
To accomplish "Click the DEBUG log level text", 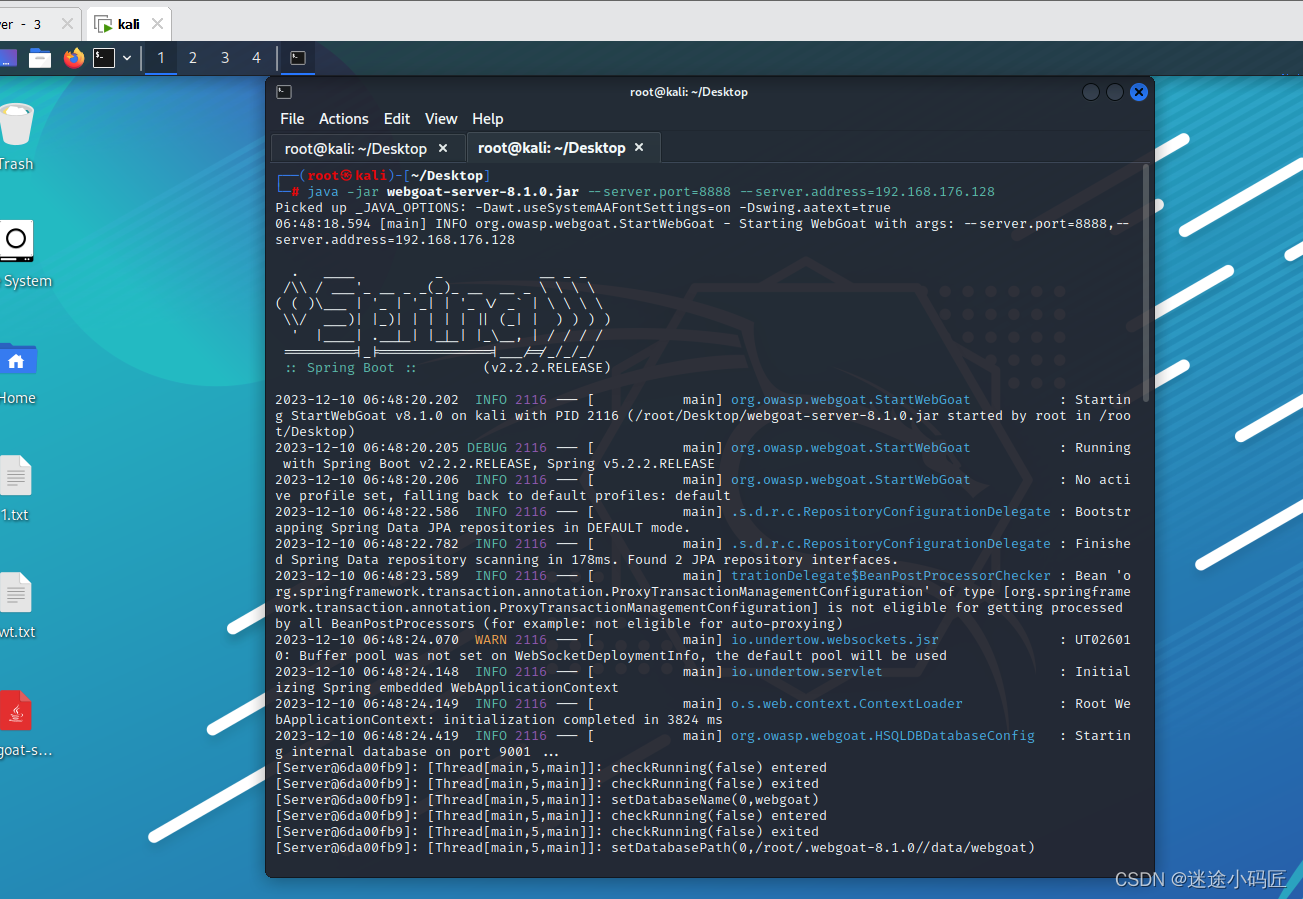I will pos(487,448).
